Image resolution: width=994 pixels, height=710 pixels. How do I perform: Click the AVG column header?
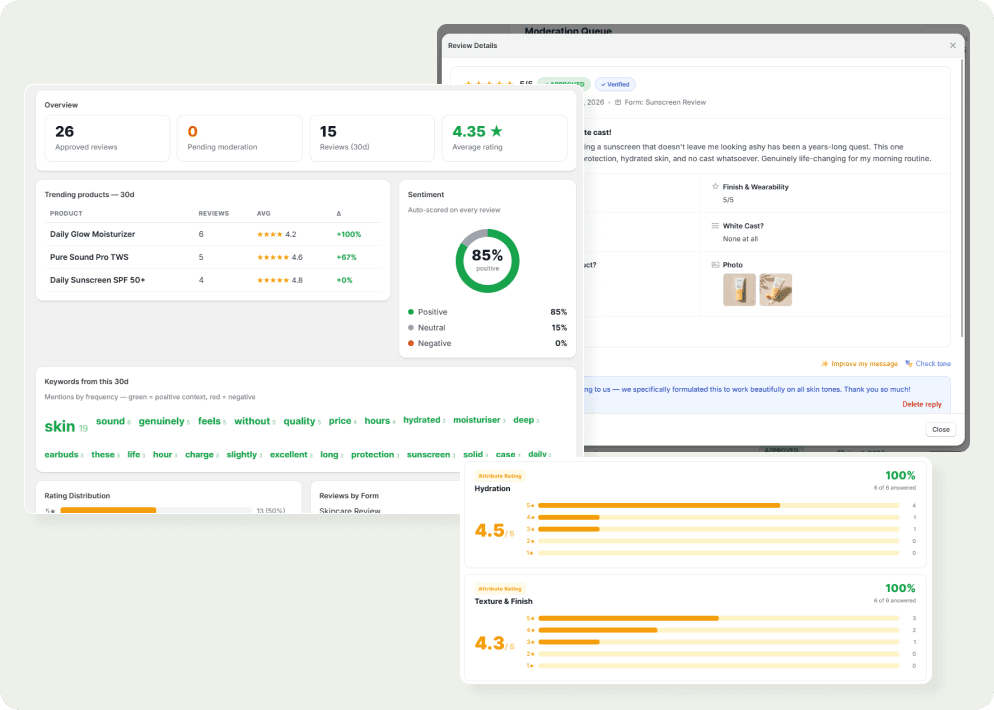pos(264,214)
